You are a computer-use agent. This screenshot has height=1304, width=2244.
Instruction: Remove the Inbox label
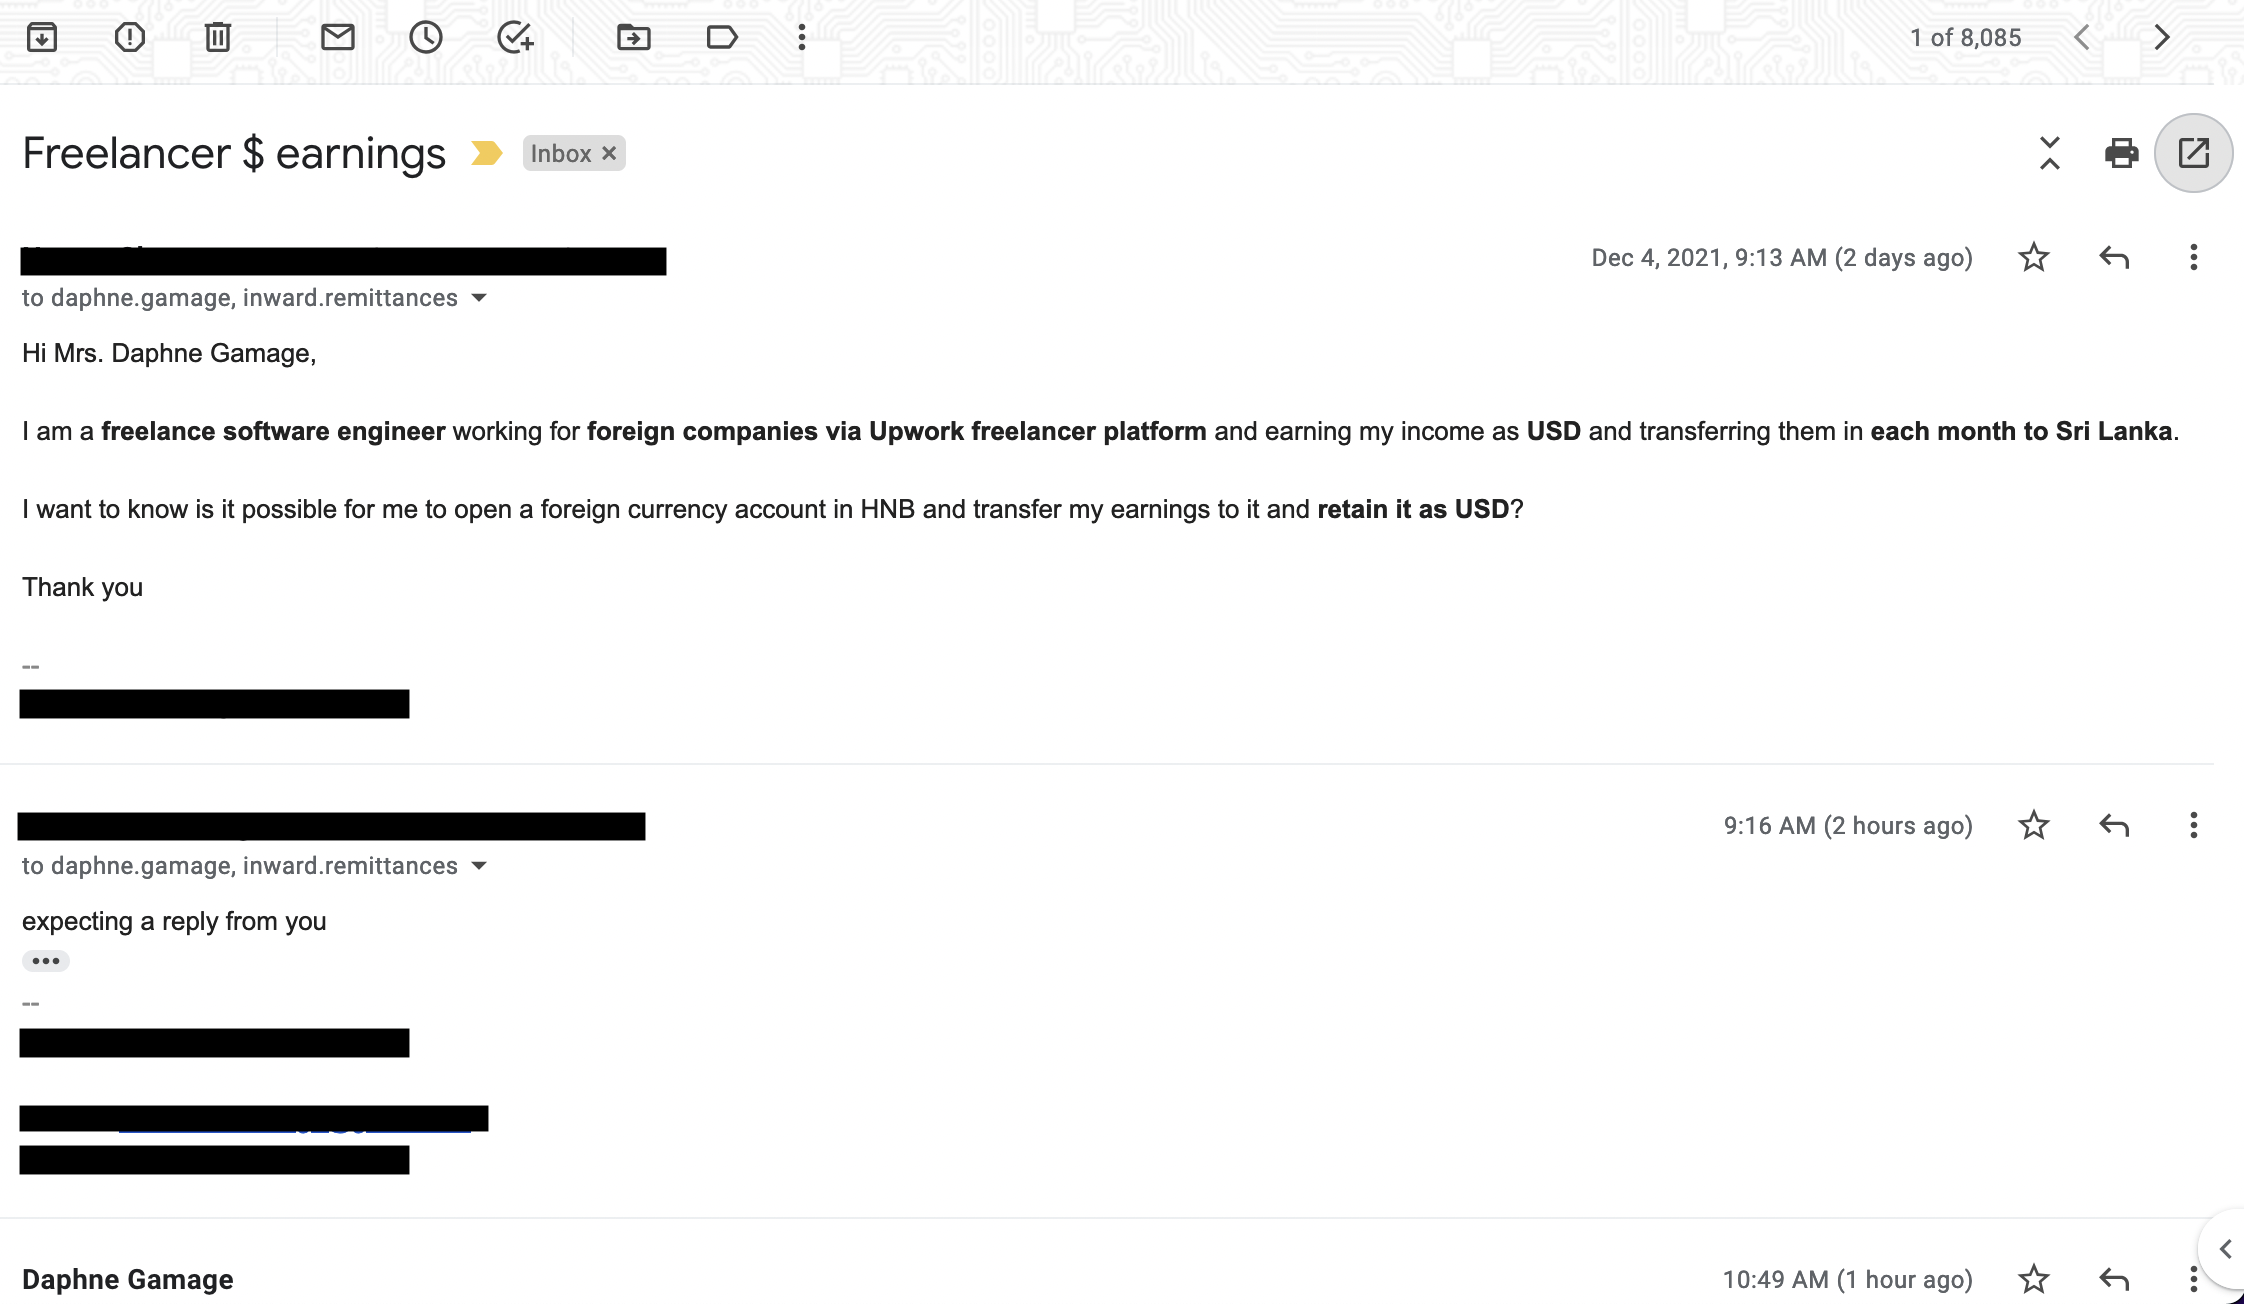pyautogui.click(x=609, y=154)
